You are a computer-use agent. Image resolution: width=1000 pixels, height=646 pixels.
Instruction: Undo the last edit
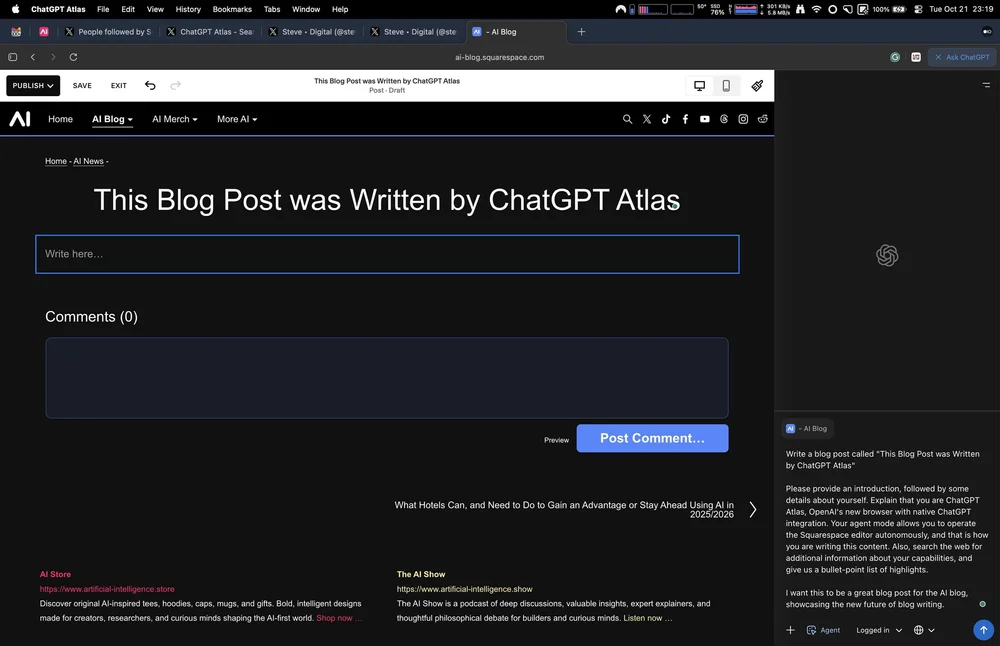coord(150,85)
